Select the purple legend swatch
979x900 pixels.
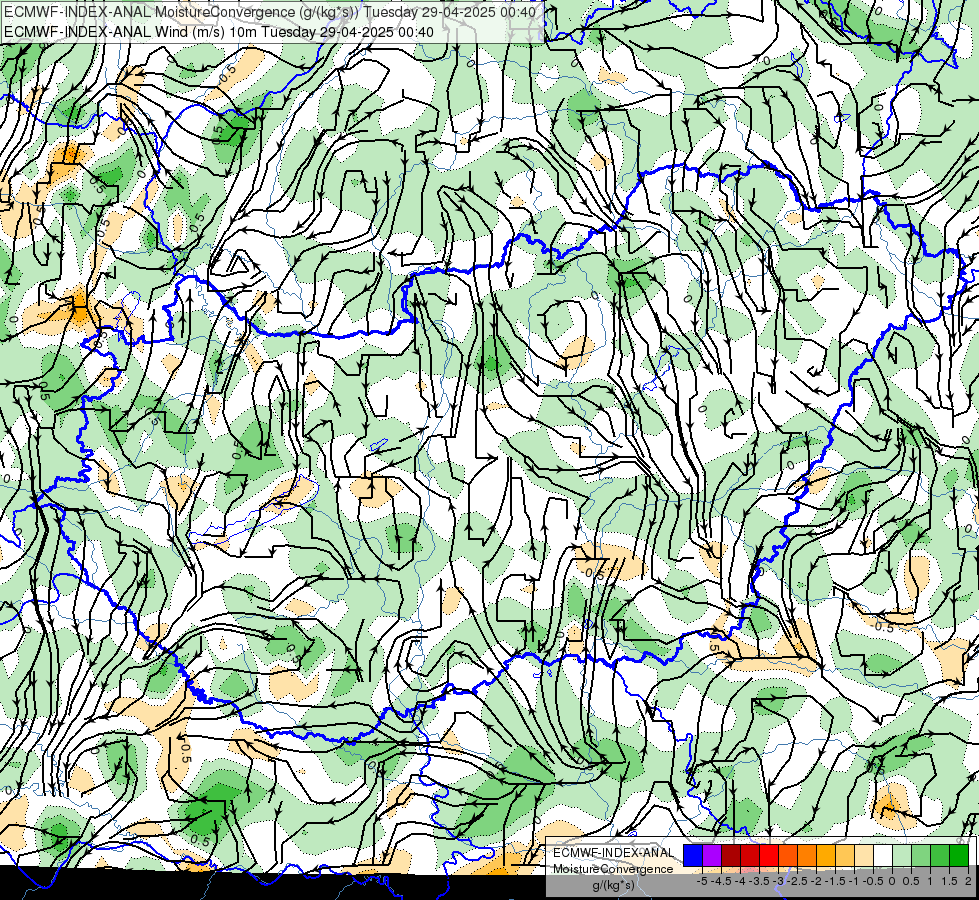click(x=712, y=855)
